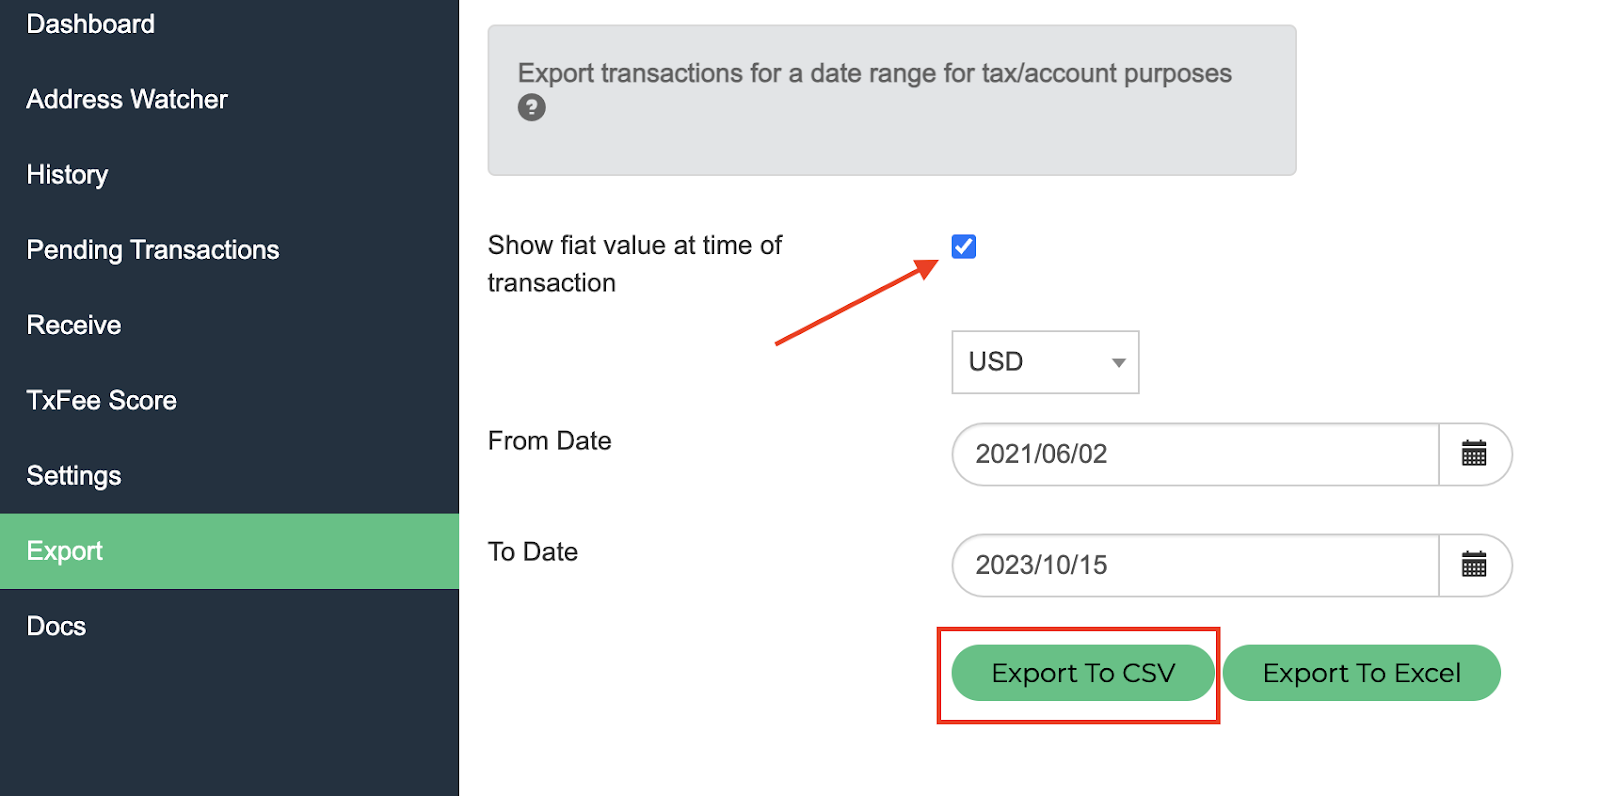
Task: Open Address Watcher from the sidebar
Action: click(127, 99)
